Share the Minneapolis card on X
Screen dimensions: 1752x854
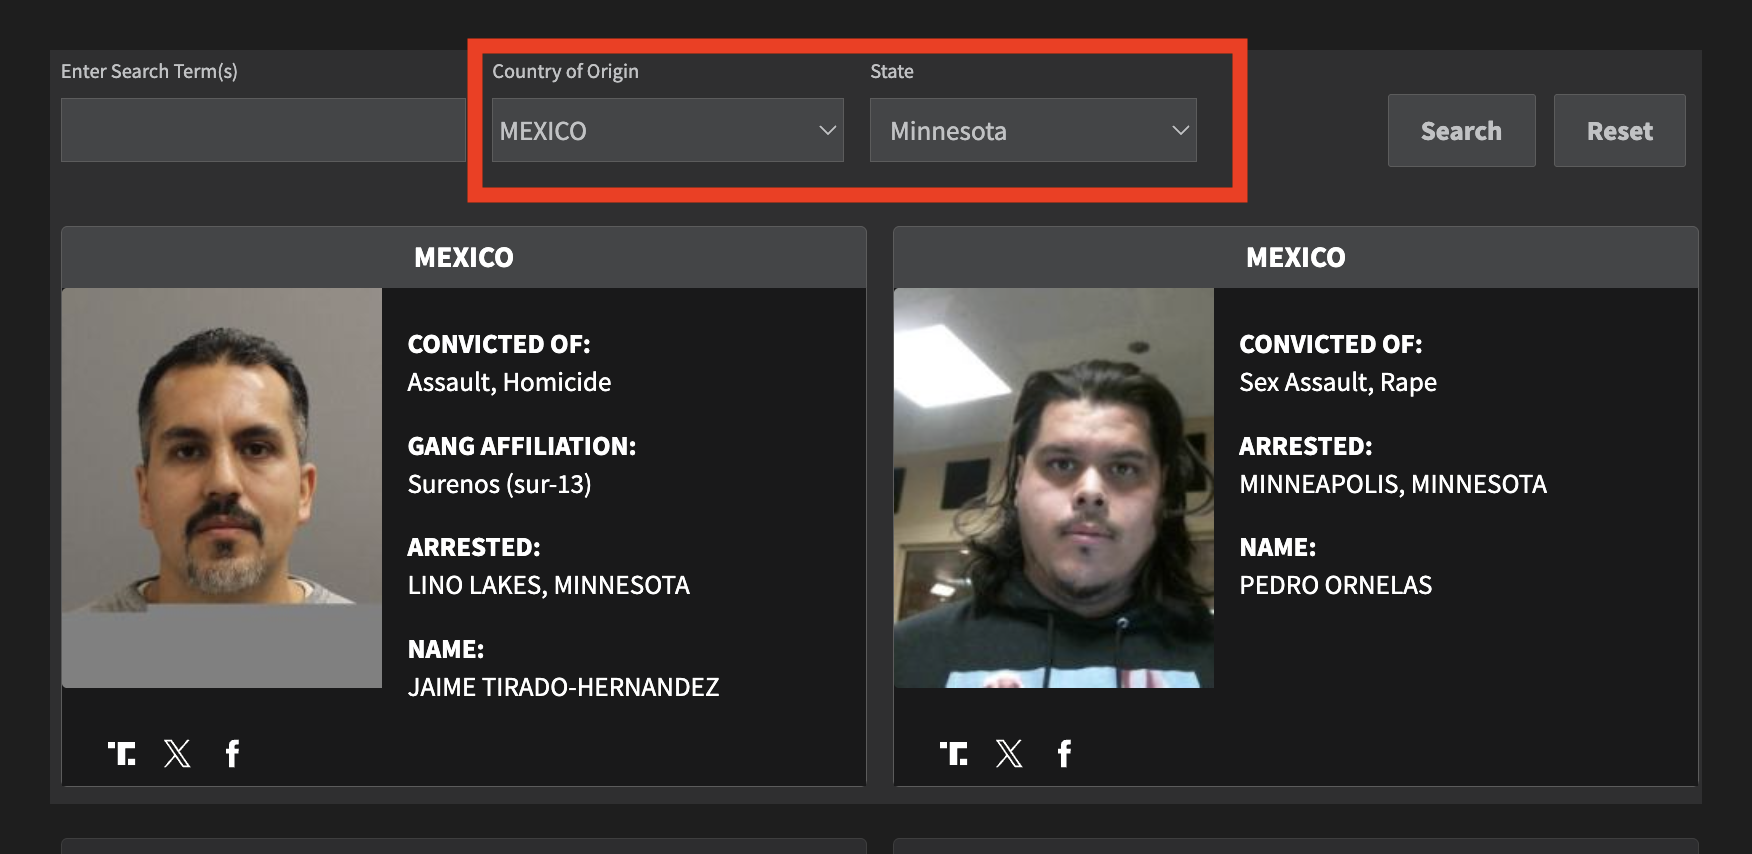(1009, 753)
